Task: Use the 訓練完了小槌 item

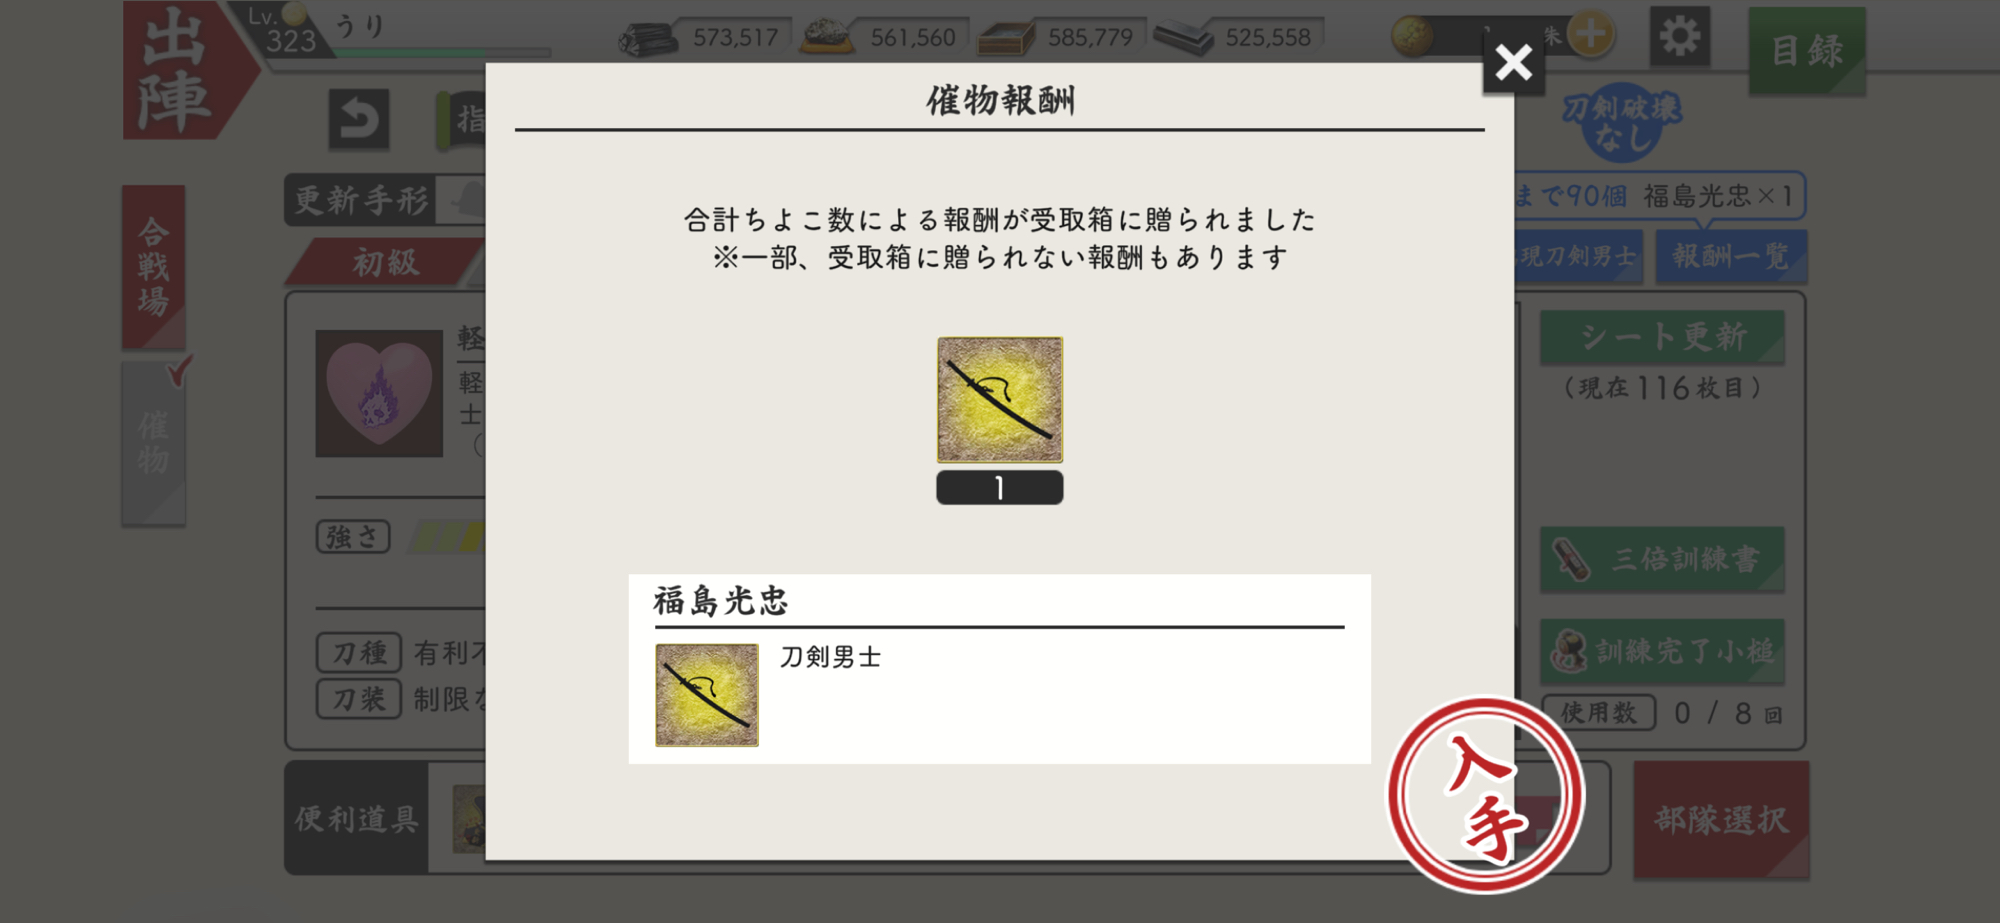Action: (x=1662, y=651)
